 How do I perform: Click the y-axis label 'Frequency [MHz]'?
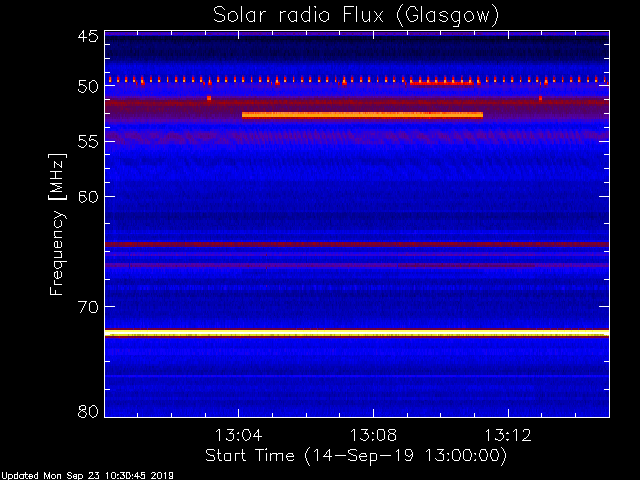click(57, 224)
